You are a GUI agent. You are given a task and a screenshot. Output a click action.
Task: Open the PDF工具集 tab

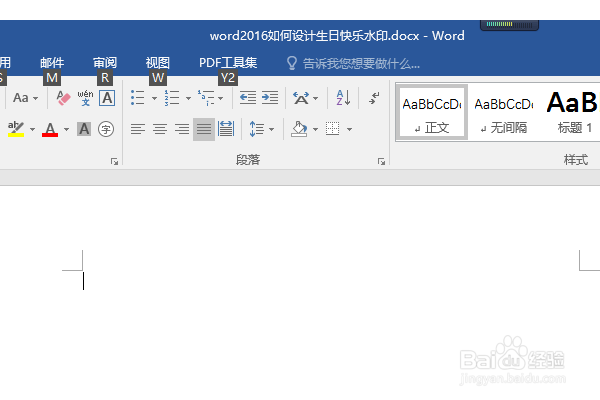click(x=228, y=63)
